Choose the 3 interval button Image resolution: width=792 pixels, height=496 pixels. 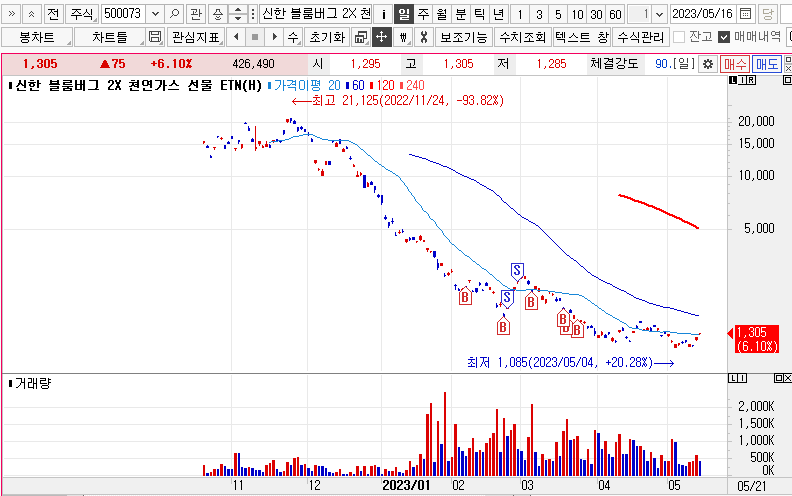[x=539, y=14]
